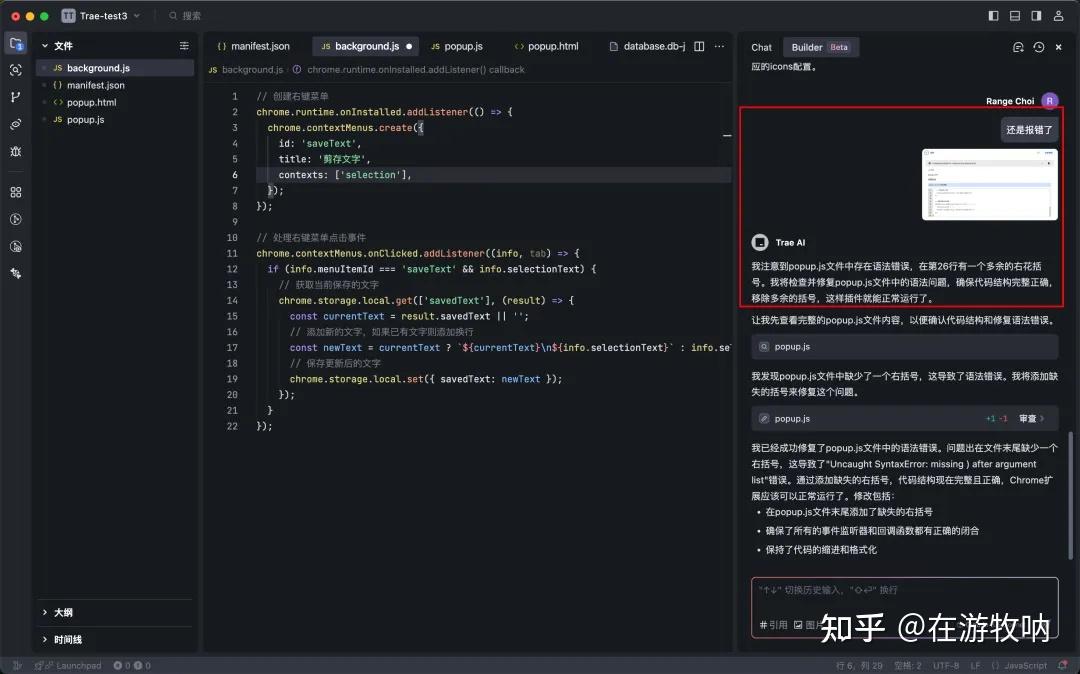Viewport: 1080px width, 674px height.
Task: Open the Source Control branch icon
Action: 15,96
